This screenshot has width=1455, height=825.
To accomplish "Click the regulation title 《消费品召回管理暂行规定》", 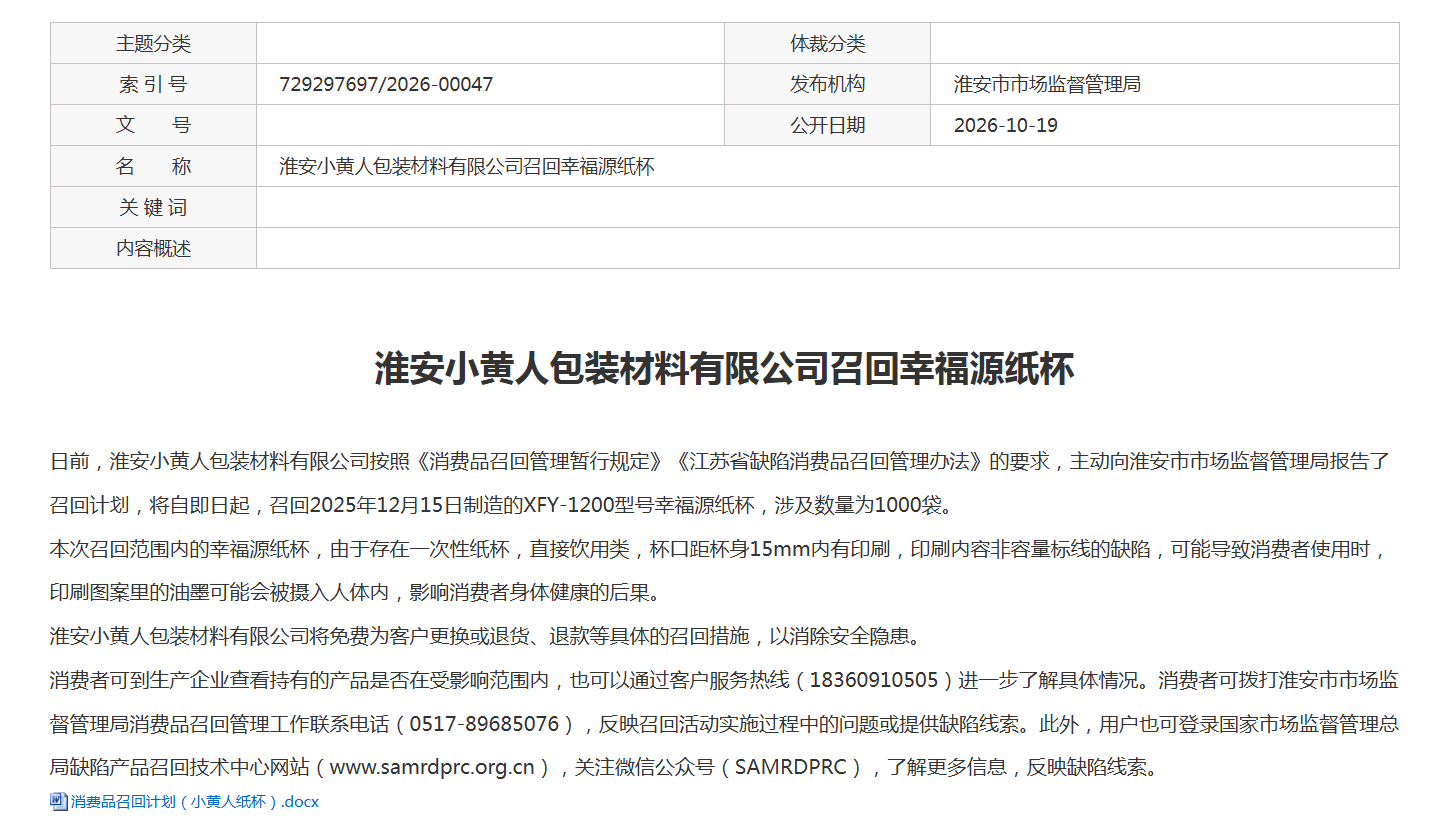I will click(x=541, y=462).
